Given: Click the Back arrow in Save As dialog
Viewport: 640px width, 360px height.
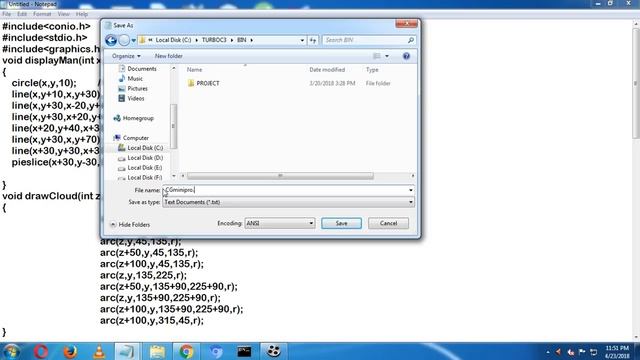Looking at the screenshot, I should point(111,40).
